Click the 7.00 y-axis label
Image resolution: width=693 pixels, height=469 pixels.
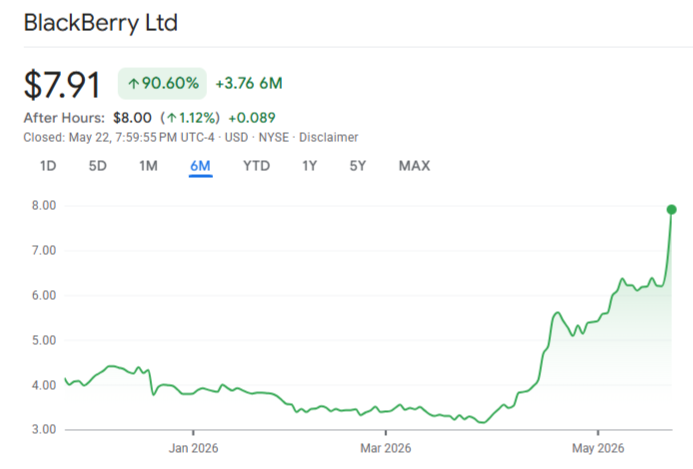44,251
